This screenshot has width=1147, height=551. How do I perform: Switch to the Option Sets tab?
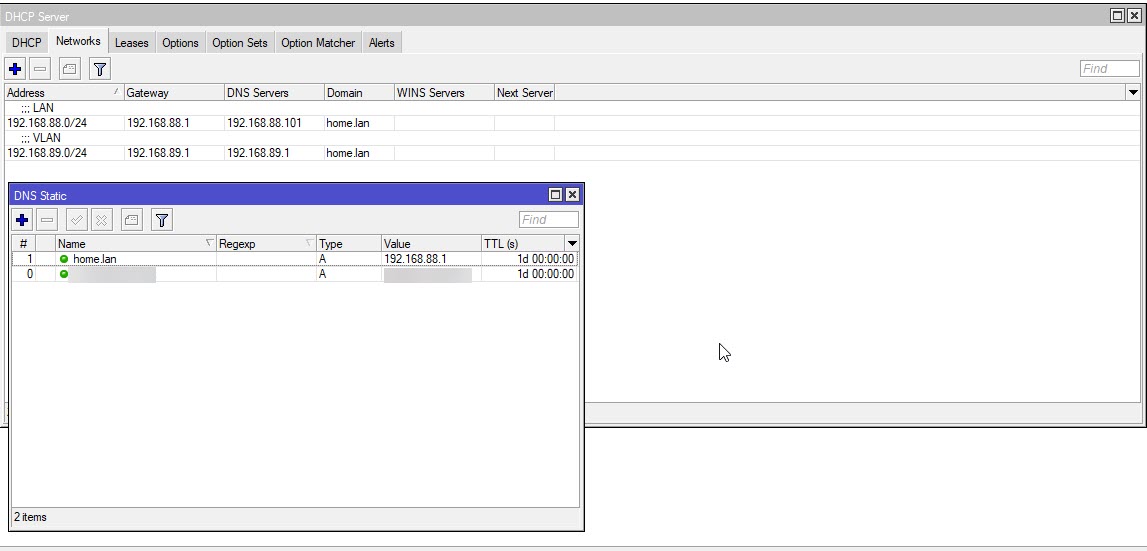[240, 42]
